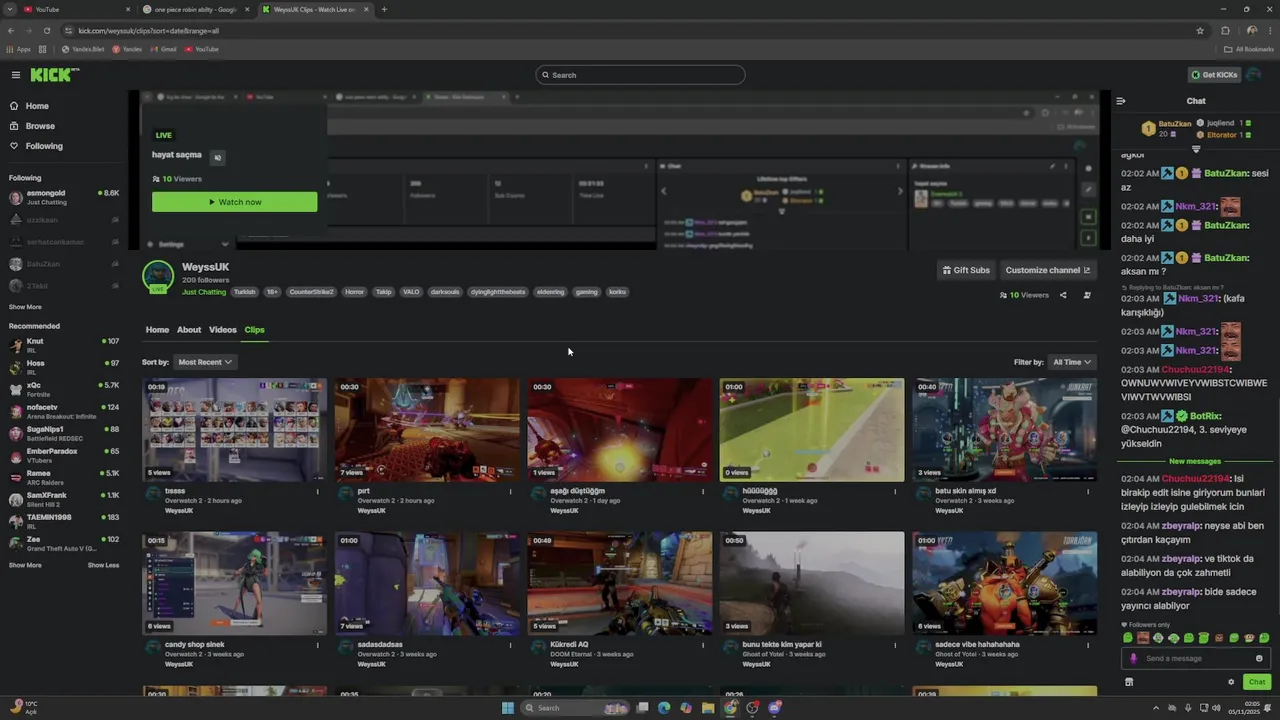Switch to the YouTube browser tab

point(75,9)
